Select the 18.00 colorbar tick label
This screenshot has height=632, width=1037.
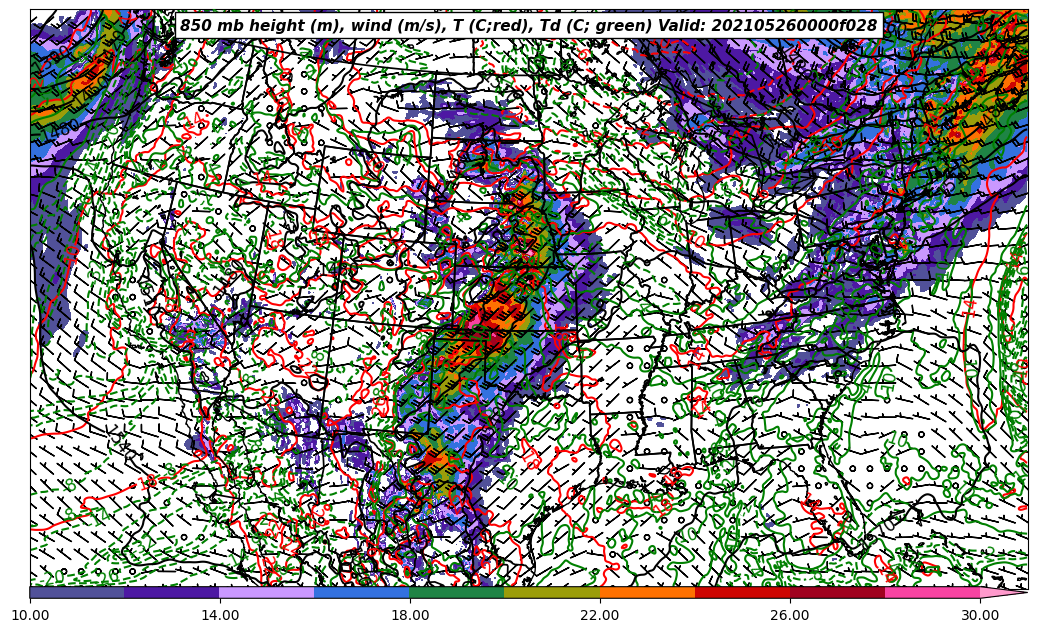pos(410,616)
